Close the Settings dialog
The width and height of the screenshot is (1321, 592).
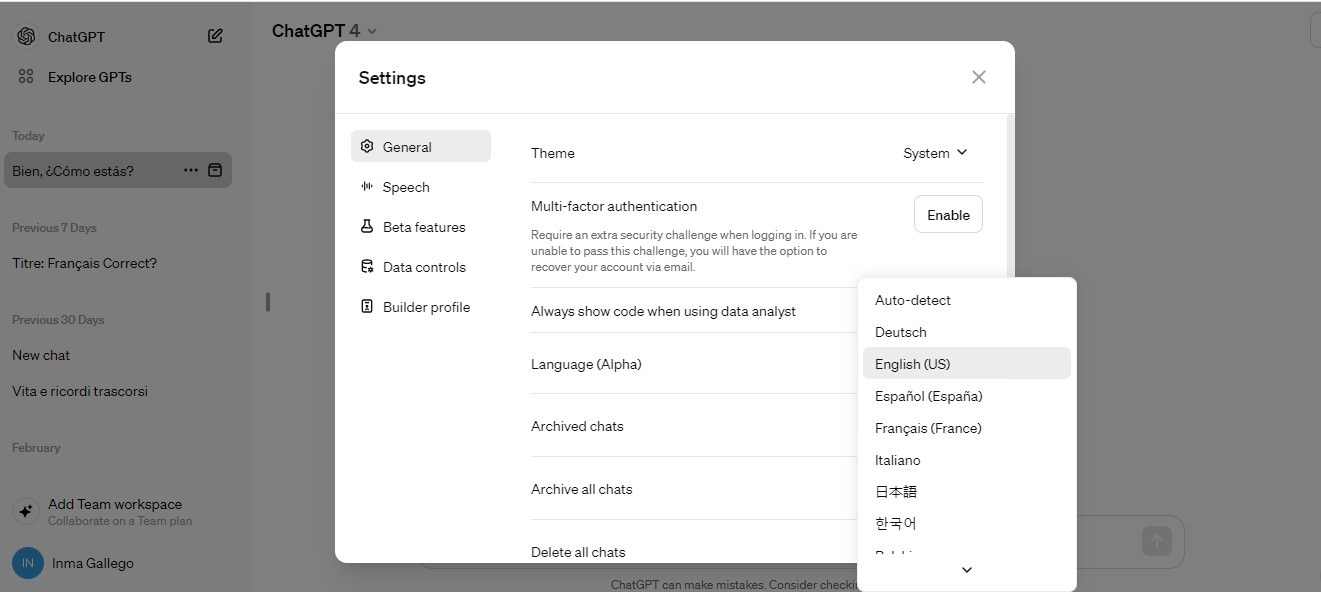[x=979, y=77]
